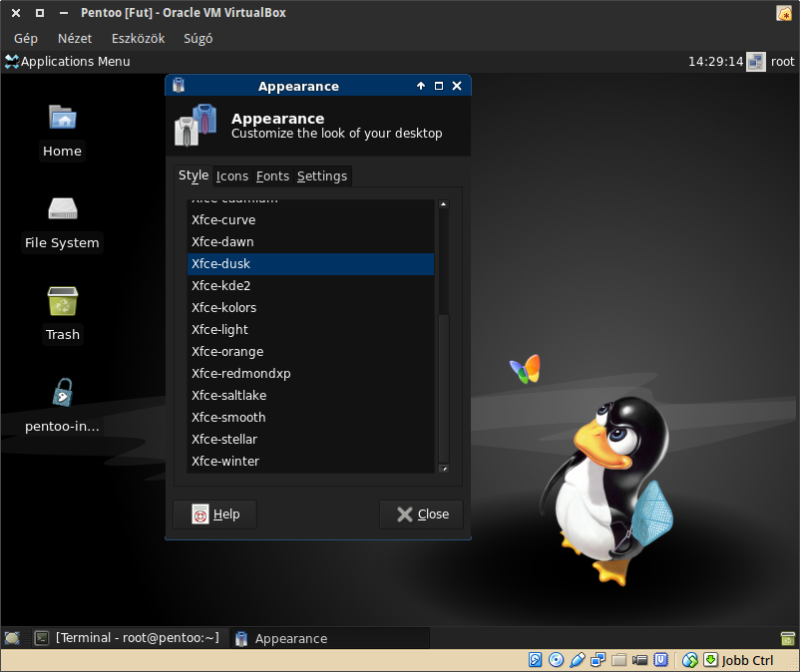800x672 pixels.
Task: Click the network adapters status icon
Action: coord(598,660)
